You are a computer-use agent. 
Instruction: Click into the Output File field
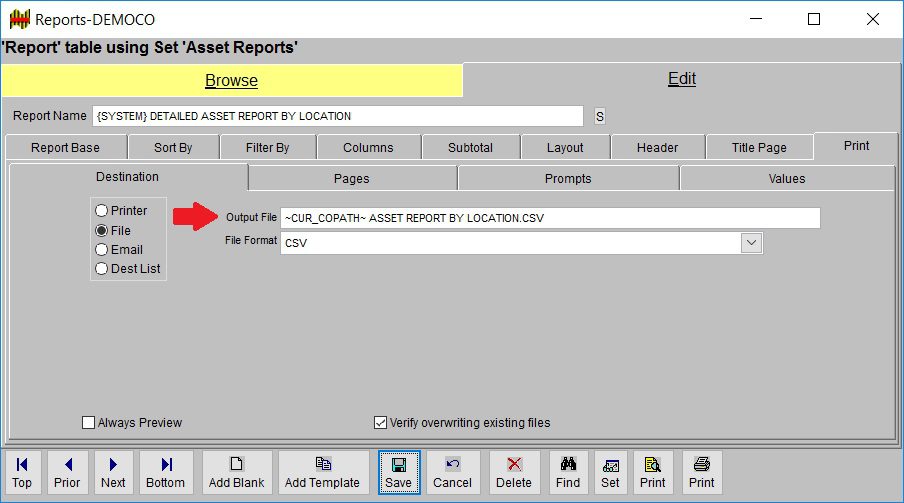pos(550,218)
